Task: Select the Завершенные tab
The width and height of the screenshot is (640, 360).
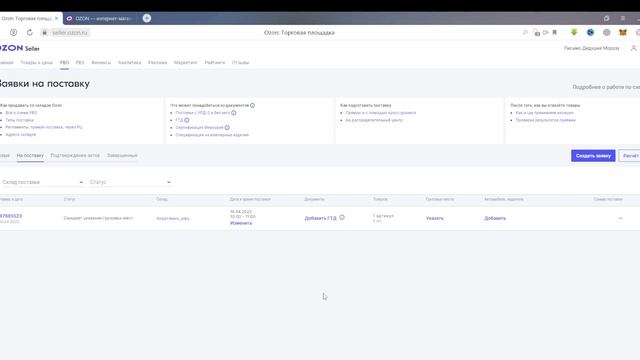Action: pos(122,156)
